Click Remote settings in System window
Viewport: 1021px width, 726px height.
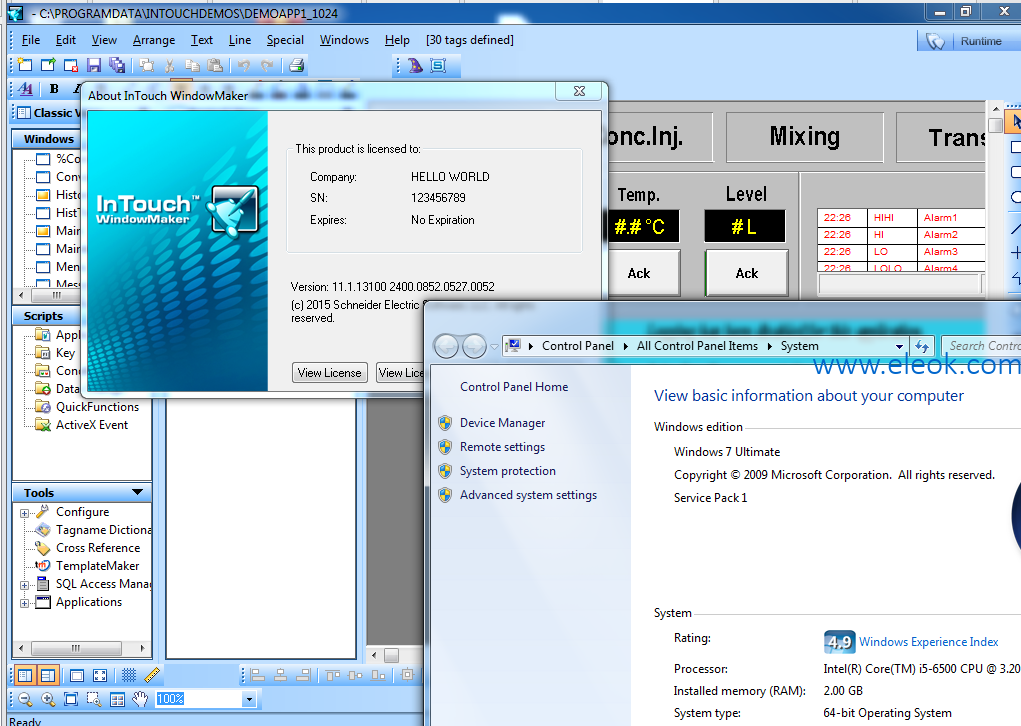click(x=502, y=447)
